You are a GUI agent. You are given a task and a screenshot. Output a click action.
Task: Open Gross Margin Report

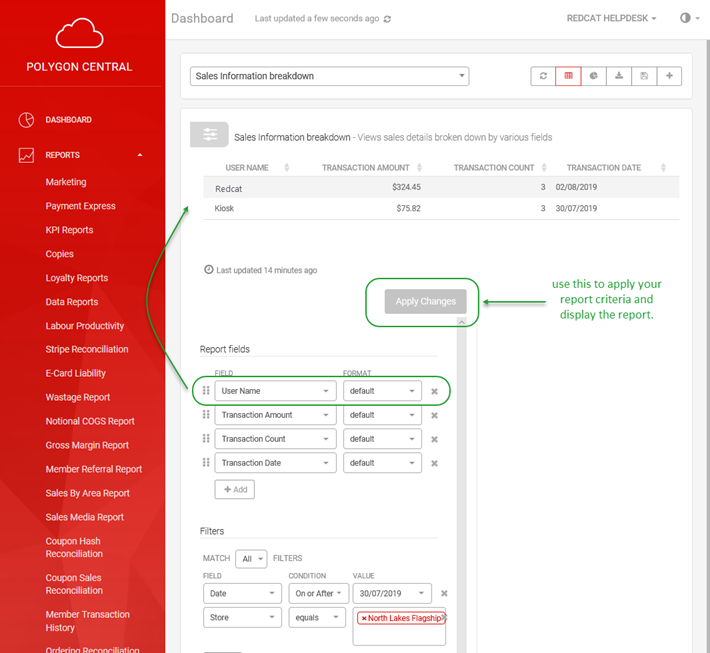[87, 445]
